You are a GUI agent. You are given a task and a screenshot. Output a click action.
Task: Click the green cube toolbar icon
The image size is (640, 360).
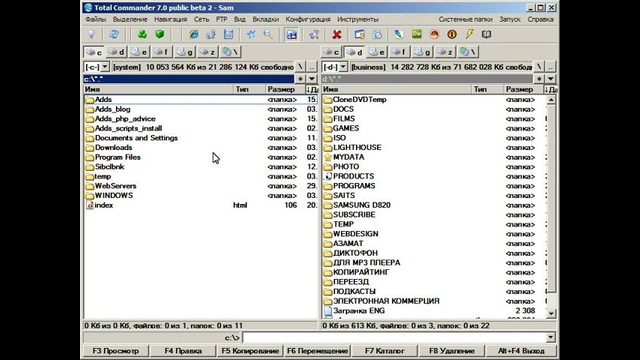tap(160, 34)
